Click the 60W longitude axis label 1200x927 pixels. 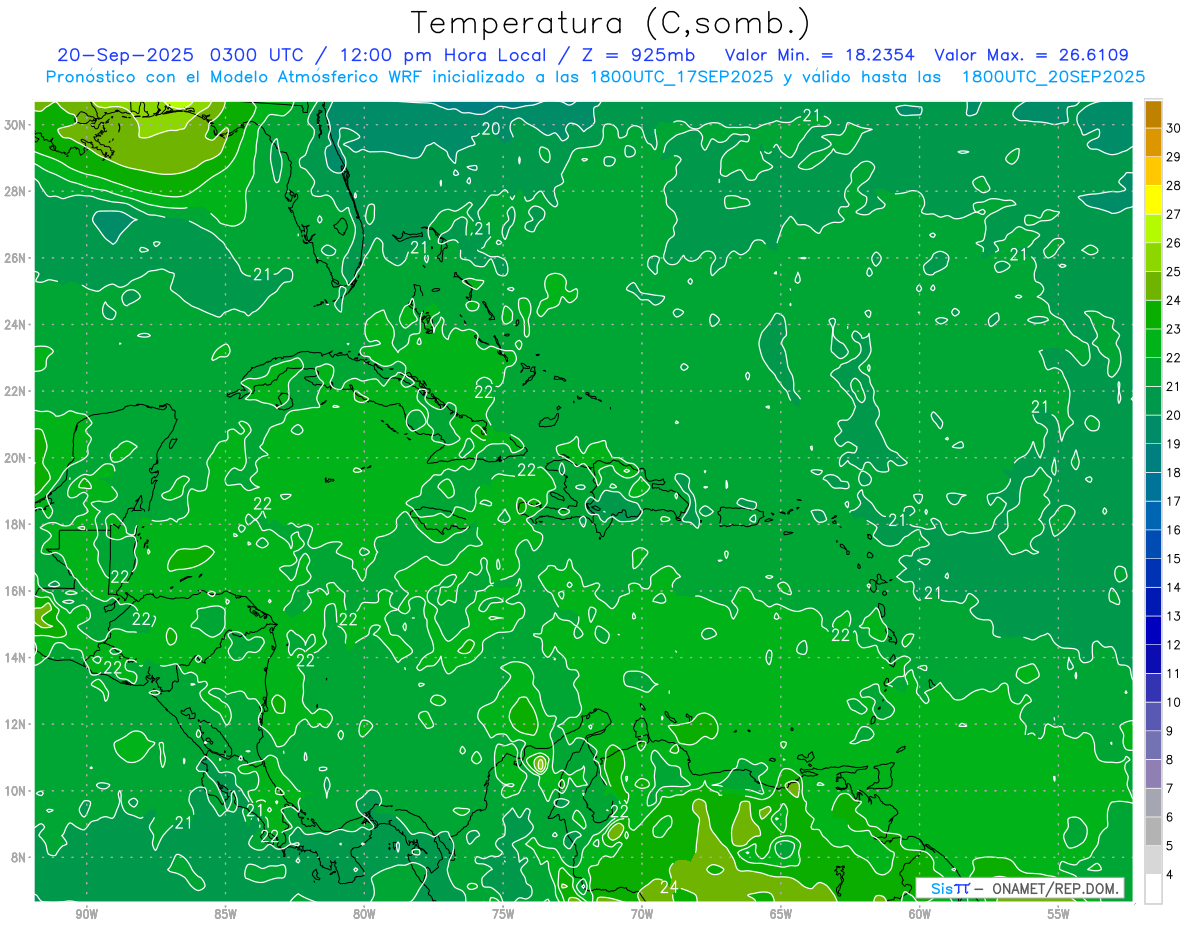(x=920, y=914)
